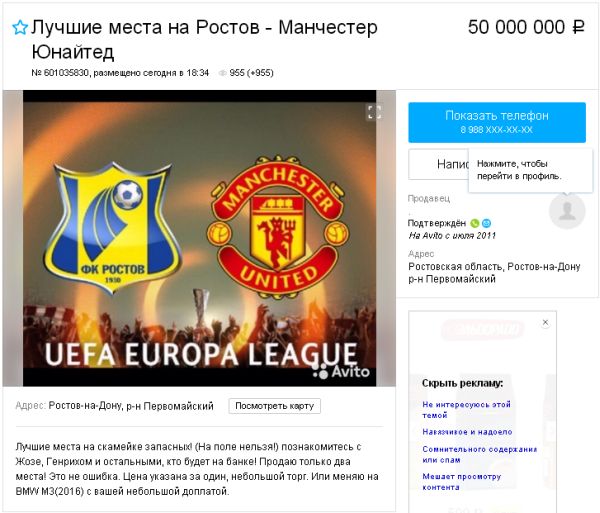This screenshot has width=600, height=513.
Task: Click the listing title Ростов - Манчестер Юнайтед
Action: coord(204,39)
